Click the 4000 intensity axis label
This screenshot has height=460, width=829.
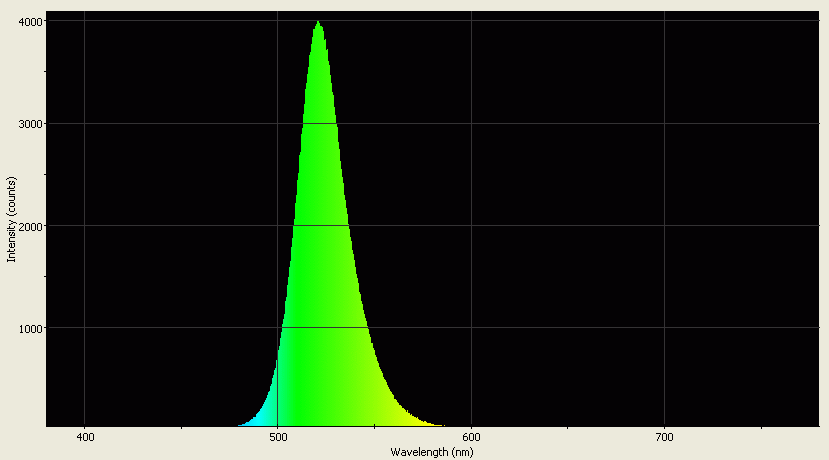click(30, 21)
